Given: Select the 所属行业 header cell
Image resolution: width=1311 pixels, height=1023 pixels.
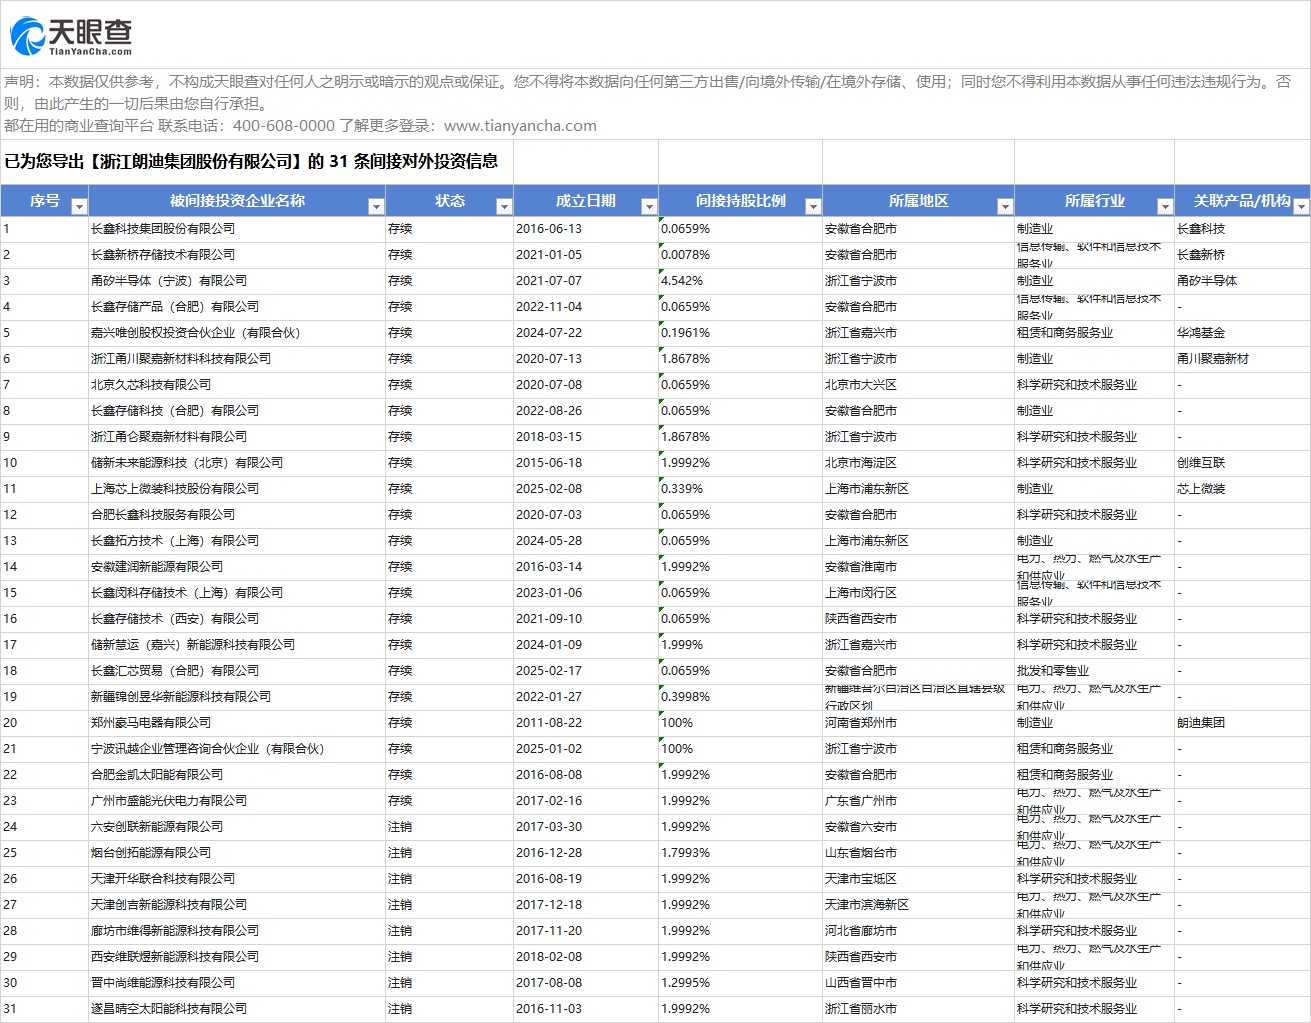Looking at the screenshot, I should (x=1094, y=201).
